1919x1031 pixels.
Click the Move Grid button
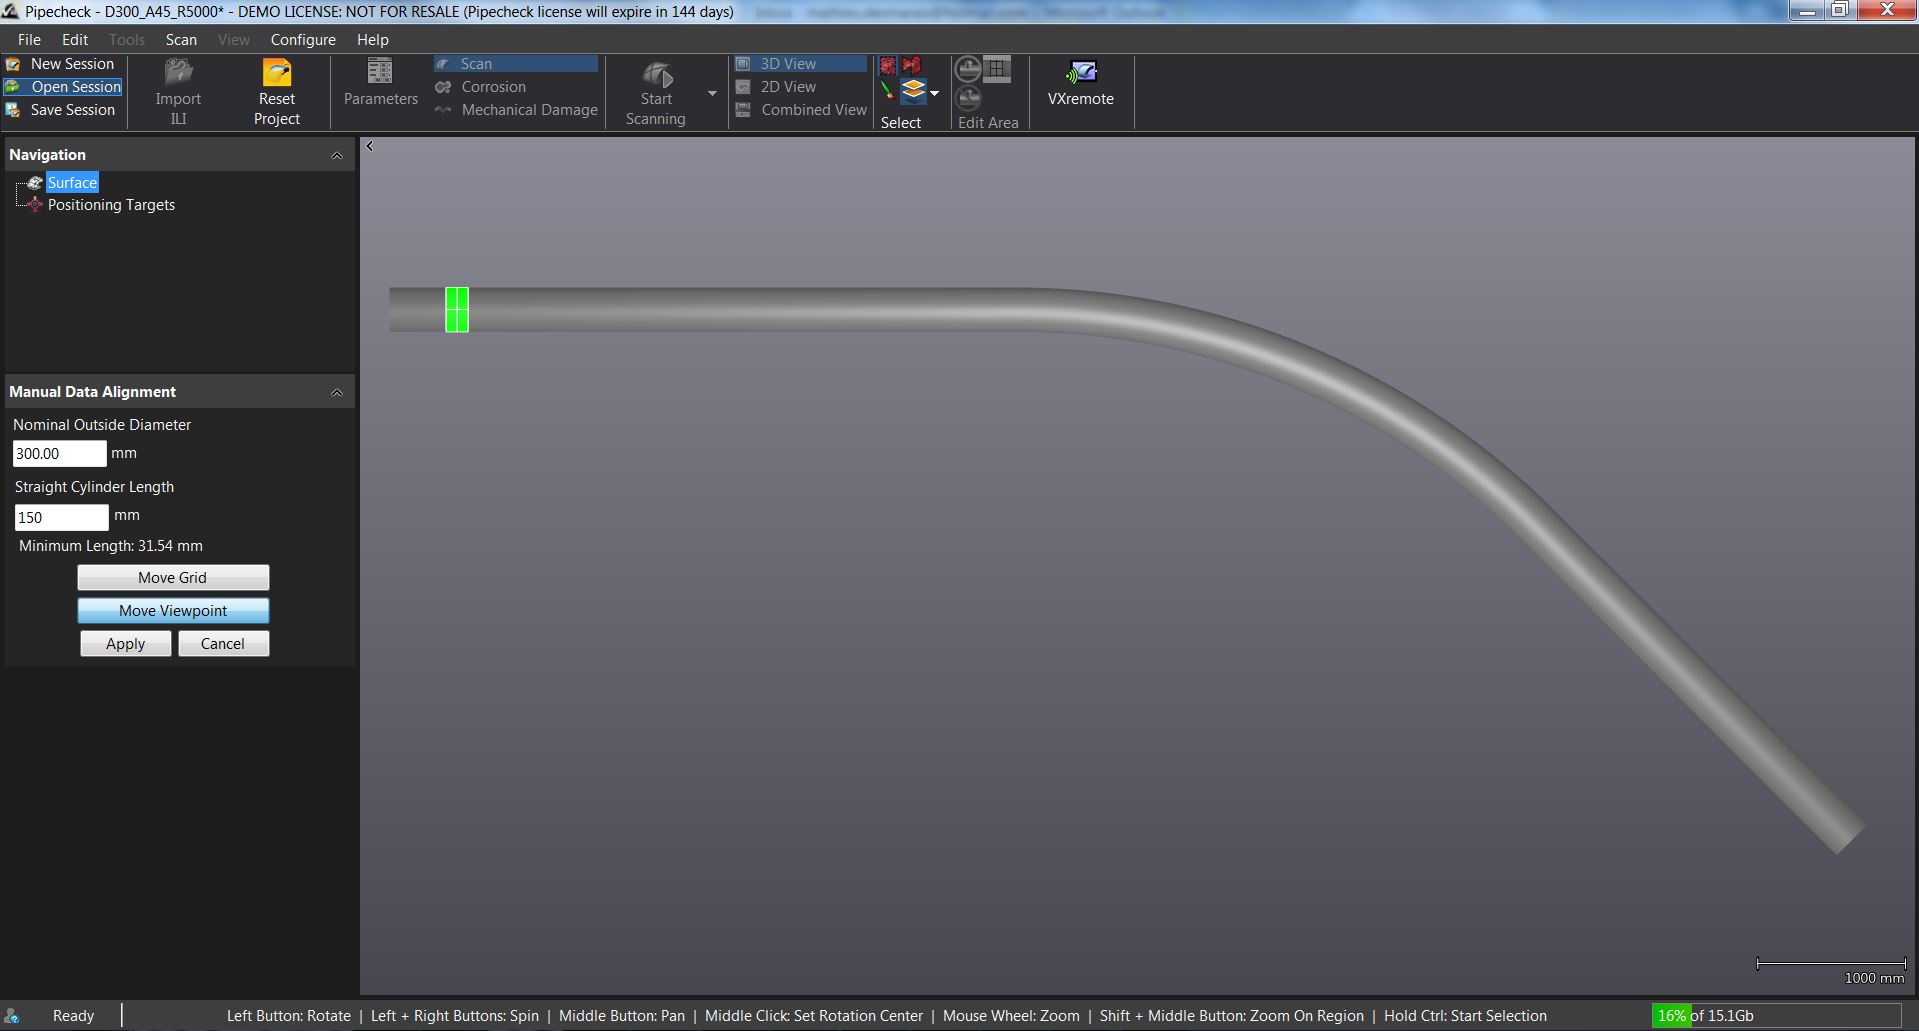(x=173, y=578)
